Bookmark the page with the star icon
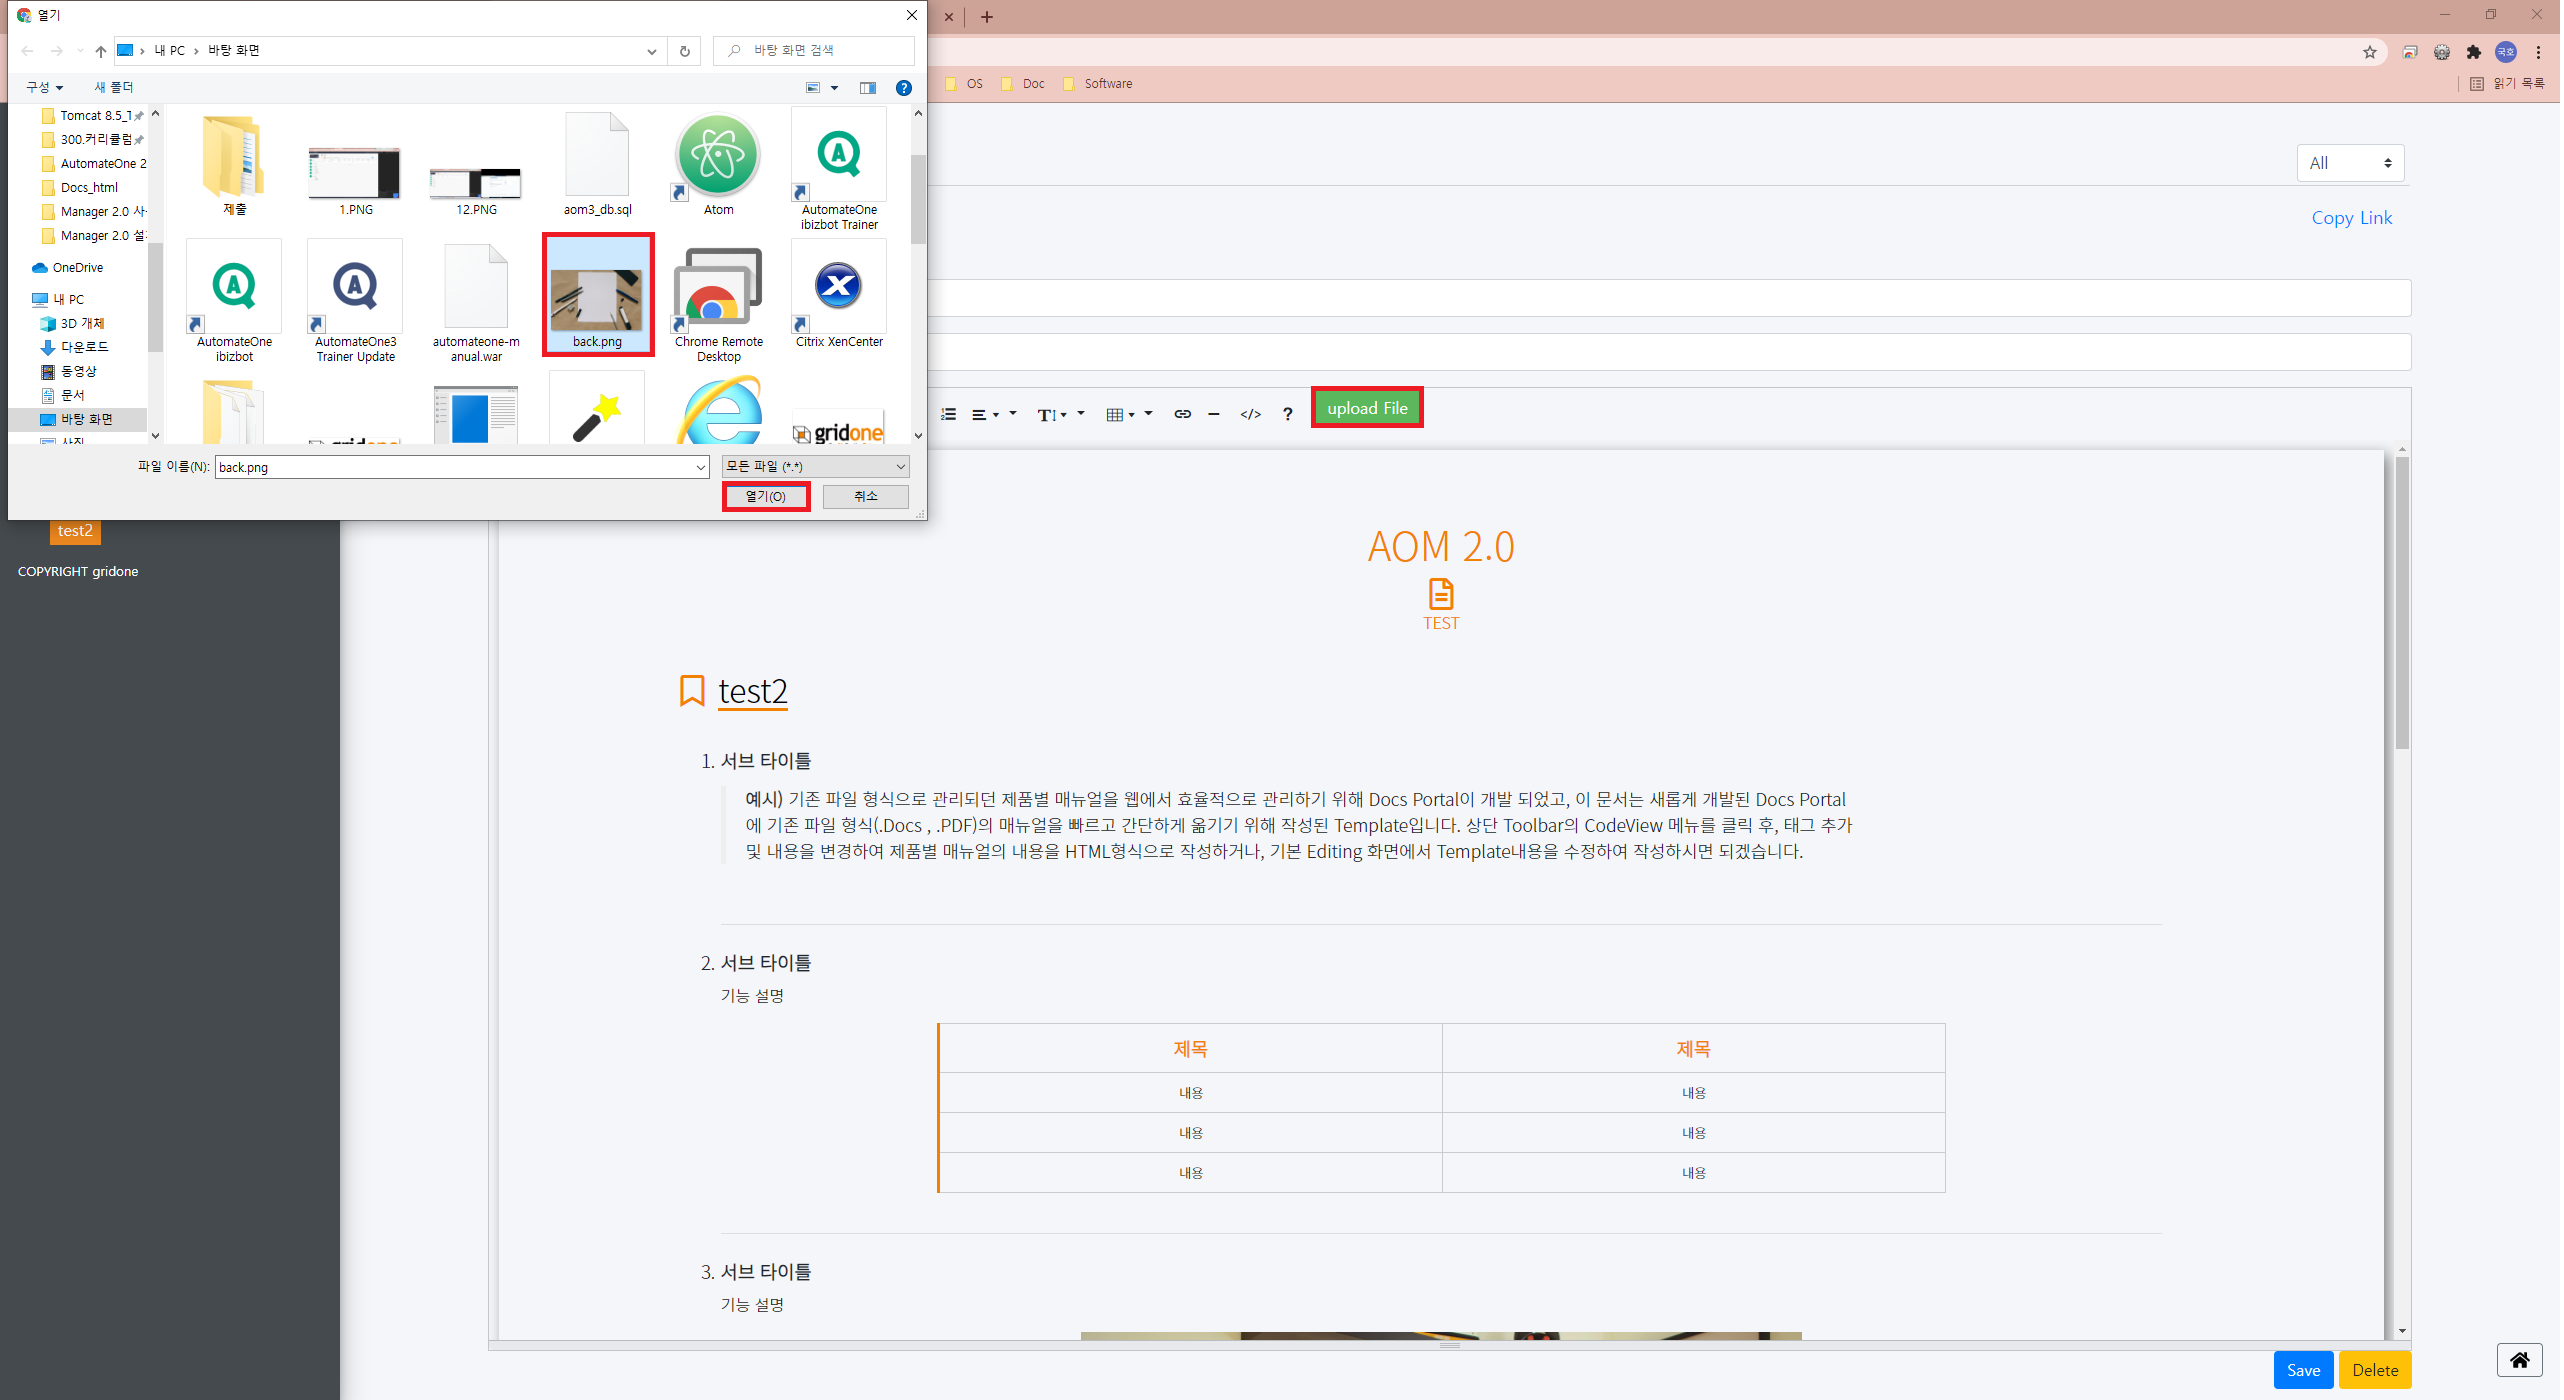This screenshot has width=2564, height=1400. (2369, 52)
